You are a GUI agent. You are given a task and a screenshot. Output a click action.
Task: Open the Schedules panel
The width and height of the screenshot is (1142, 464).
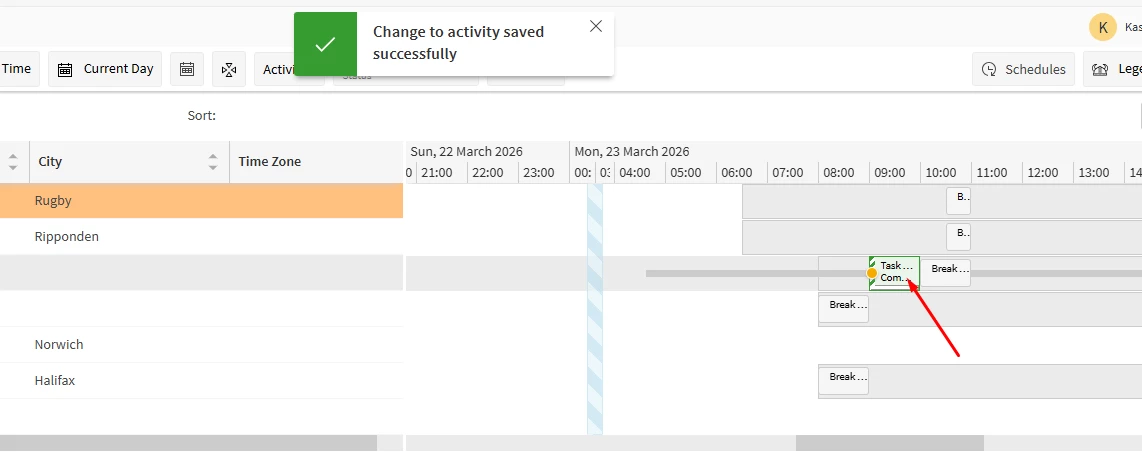(1024, 69)
